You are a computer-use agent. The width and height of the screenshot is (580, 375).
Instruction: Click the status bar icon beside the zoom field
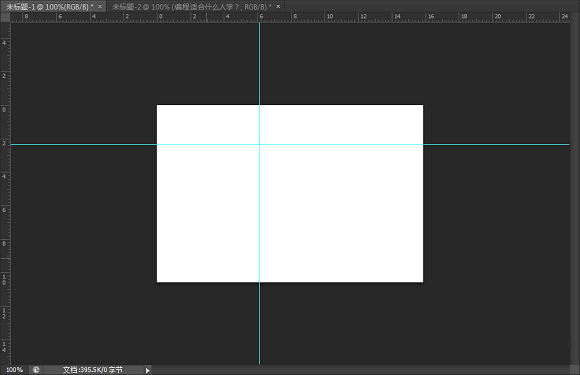36,369
